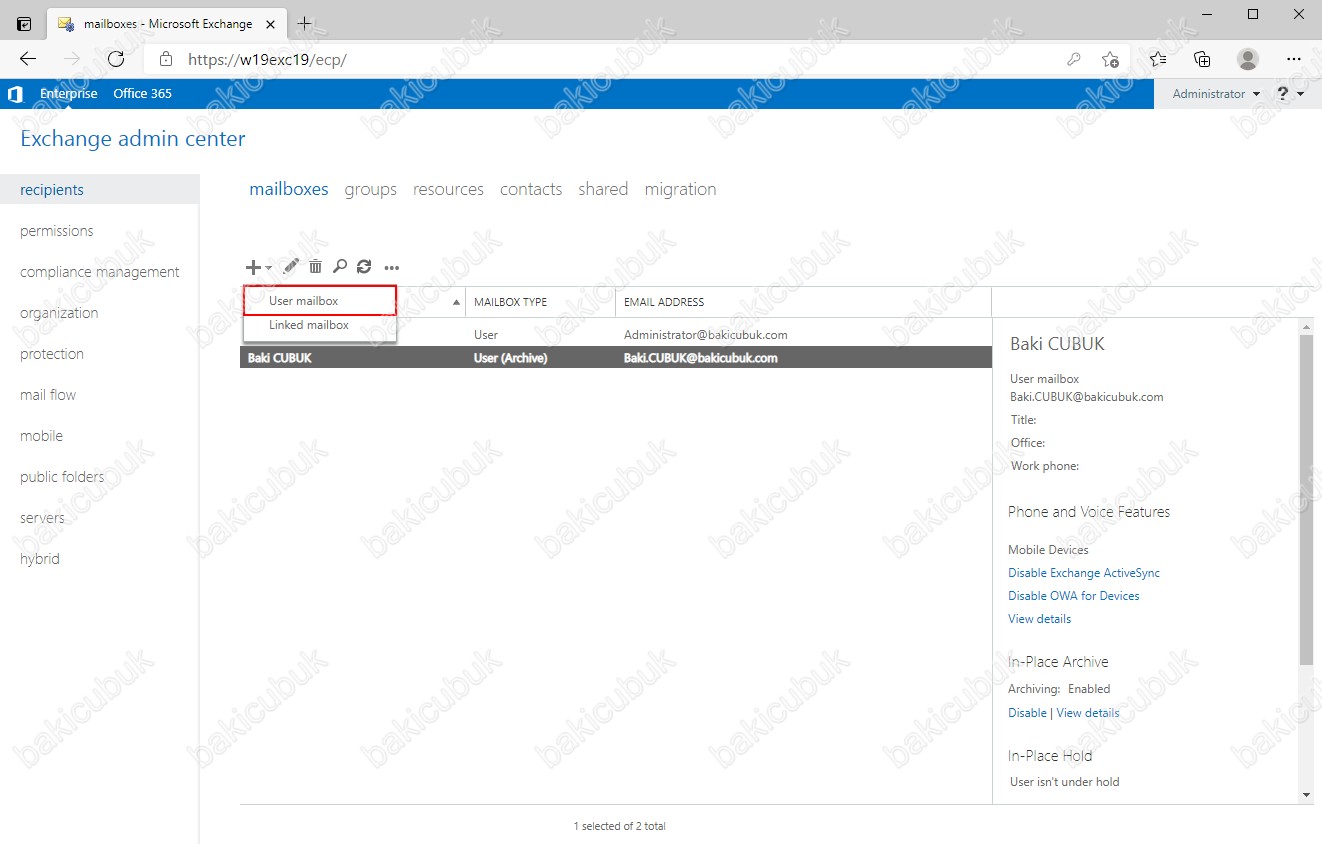Open browser settings and more menu
This screenshot has height=859, width=1322.
(x=1295, y=59)
